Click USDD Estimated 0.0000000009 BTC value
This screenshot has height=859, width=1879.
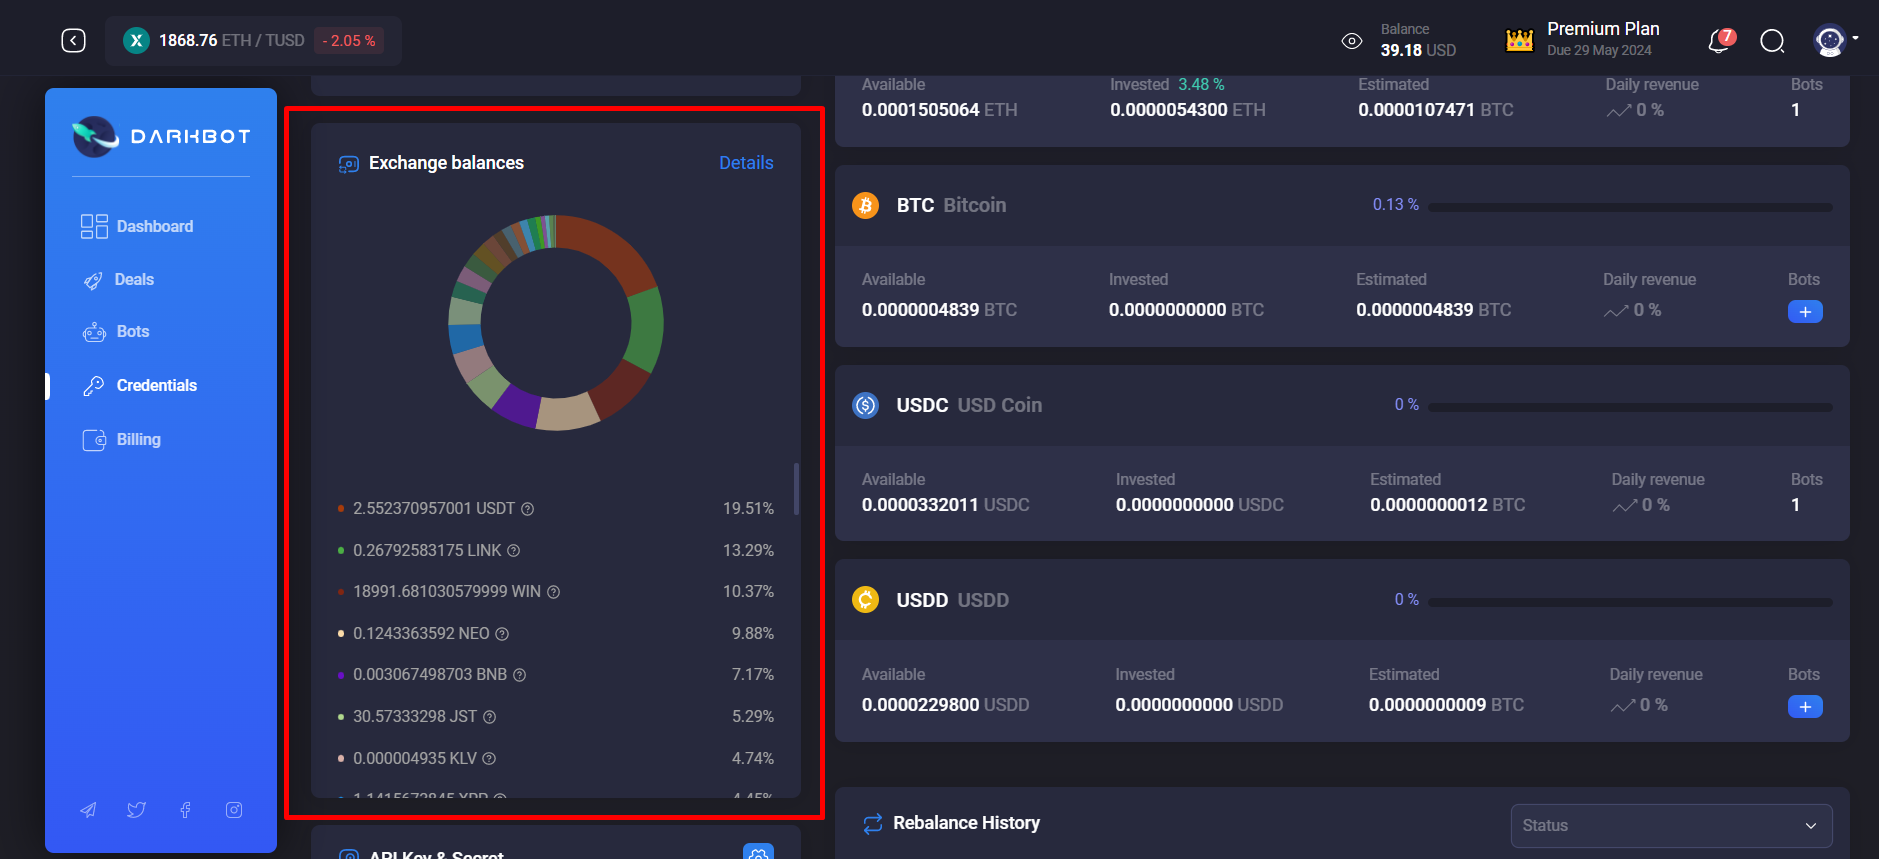point(1446,705)
